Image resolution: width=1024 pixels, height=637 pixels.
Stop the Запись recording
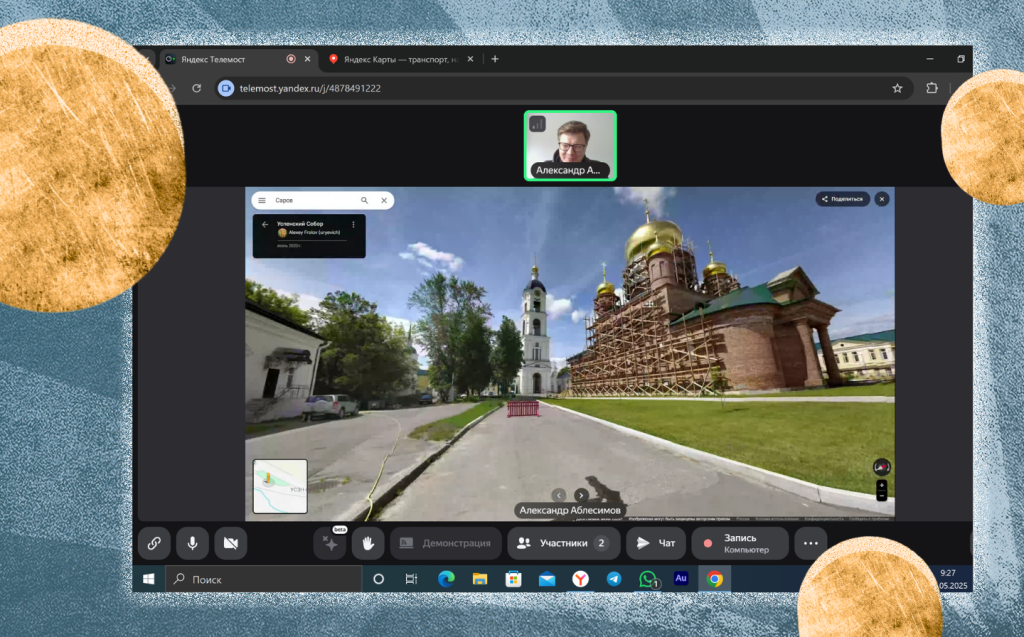[x=740, y=543]
